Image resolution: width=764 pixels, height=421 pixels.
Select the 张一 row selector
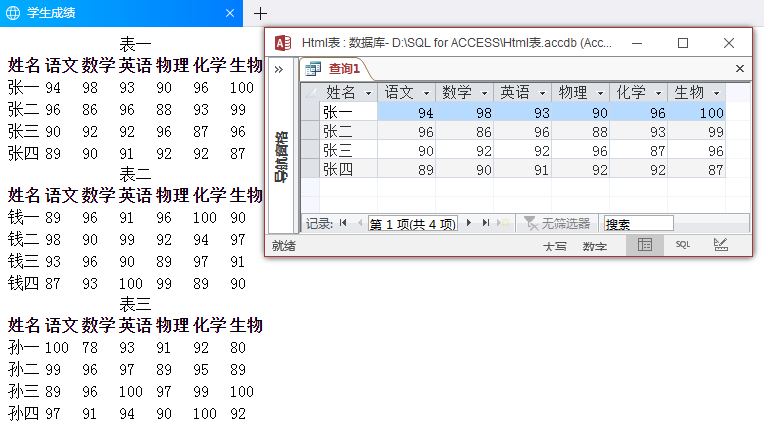click(x=310, y=113)
